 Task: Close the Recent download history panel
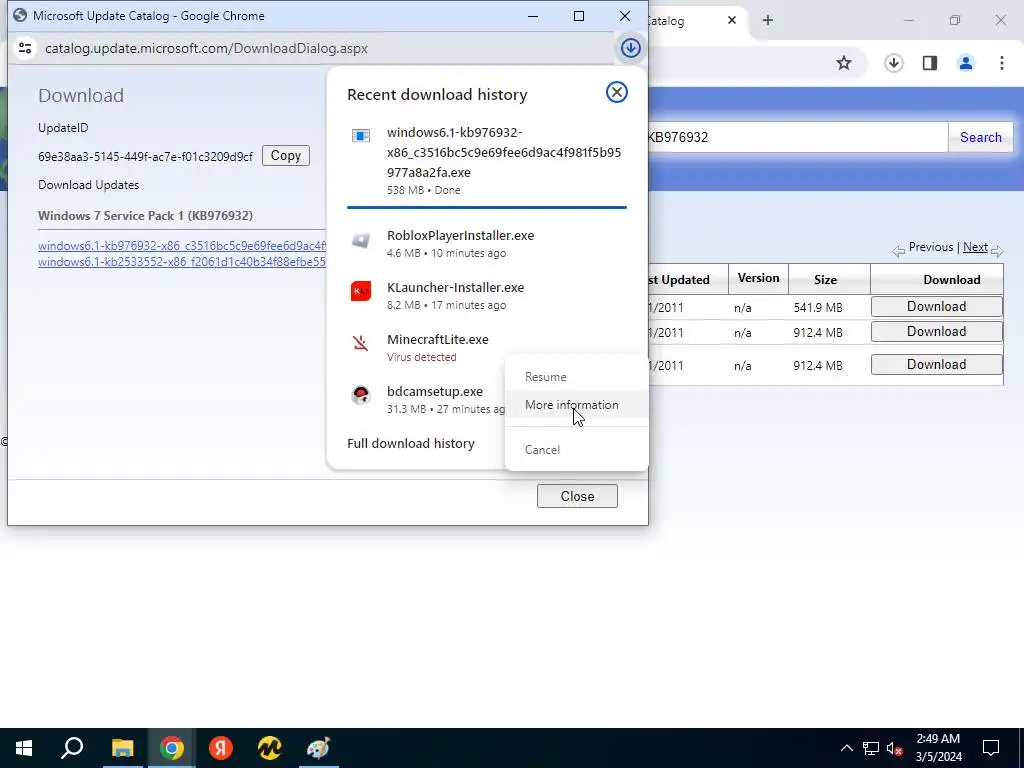click(x=616, y=92)
